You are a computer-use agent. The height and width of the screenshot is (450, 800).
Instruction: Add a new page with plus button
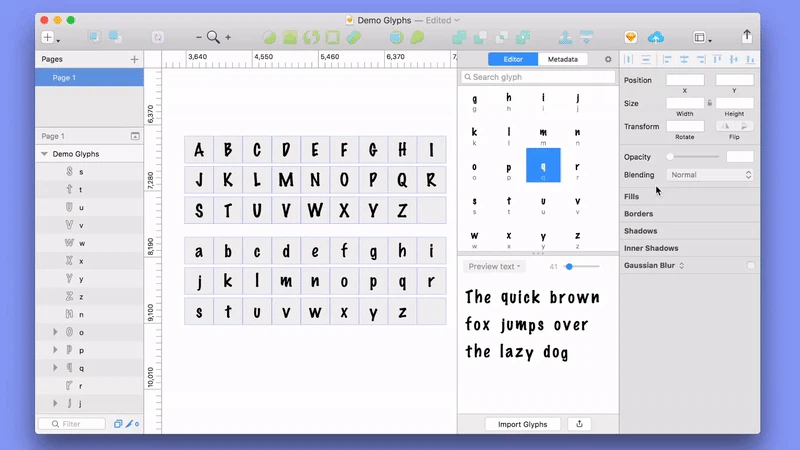click(x=134, y=59)
